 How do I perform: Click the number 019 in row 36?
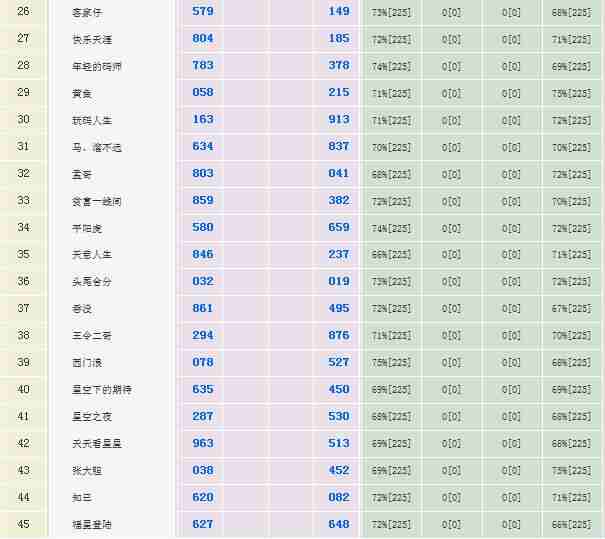click(339, 282)
